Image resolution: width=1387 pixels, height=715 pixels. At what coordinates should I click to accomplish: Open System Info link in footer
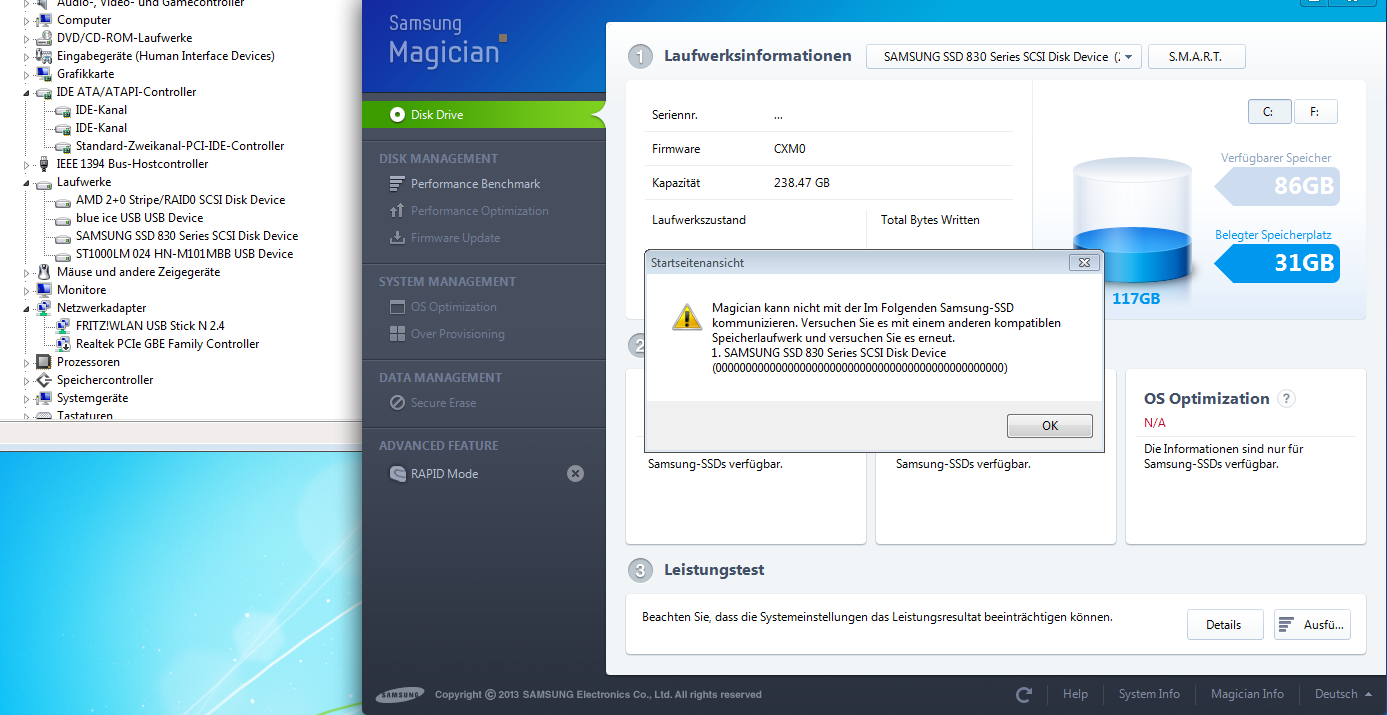1149,694
